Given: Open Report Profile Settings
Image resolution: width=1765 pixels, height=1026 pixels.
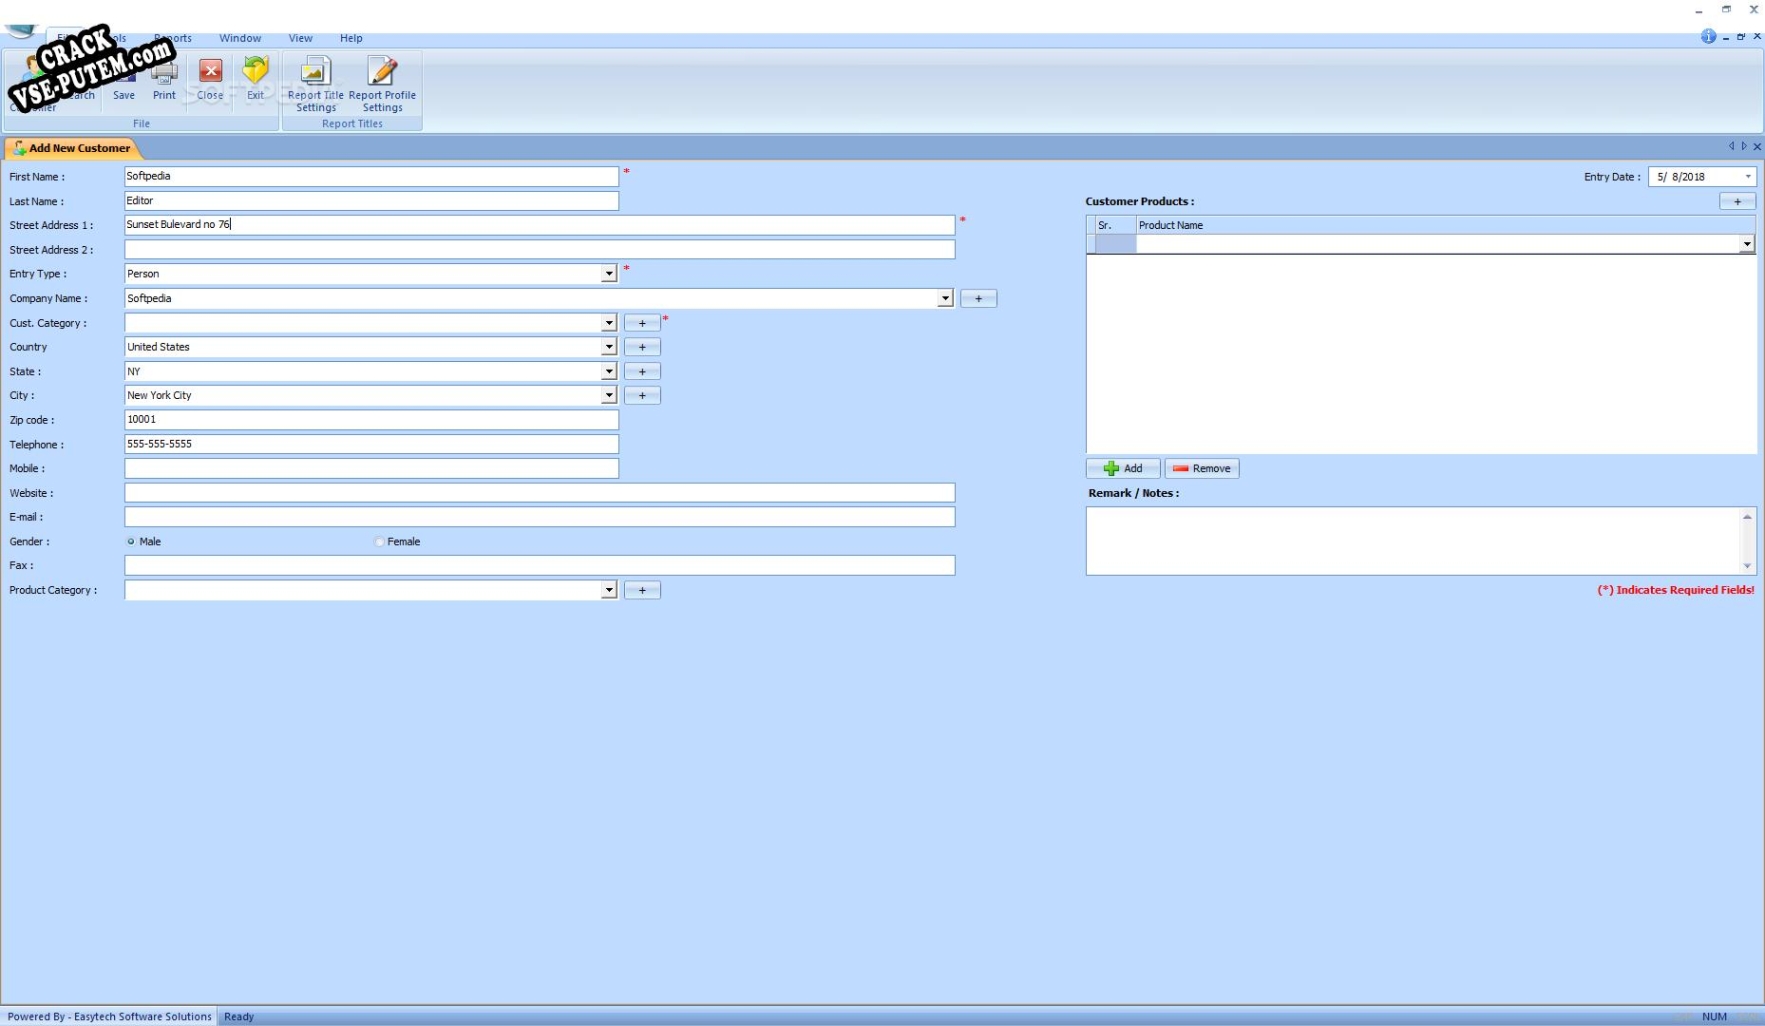Looking at the screenshot, I should [382, 84].
